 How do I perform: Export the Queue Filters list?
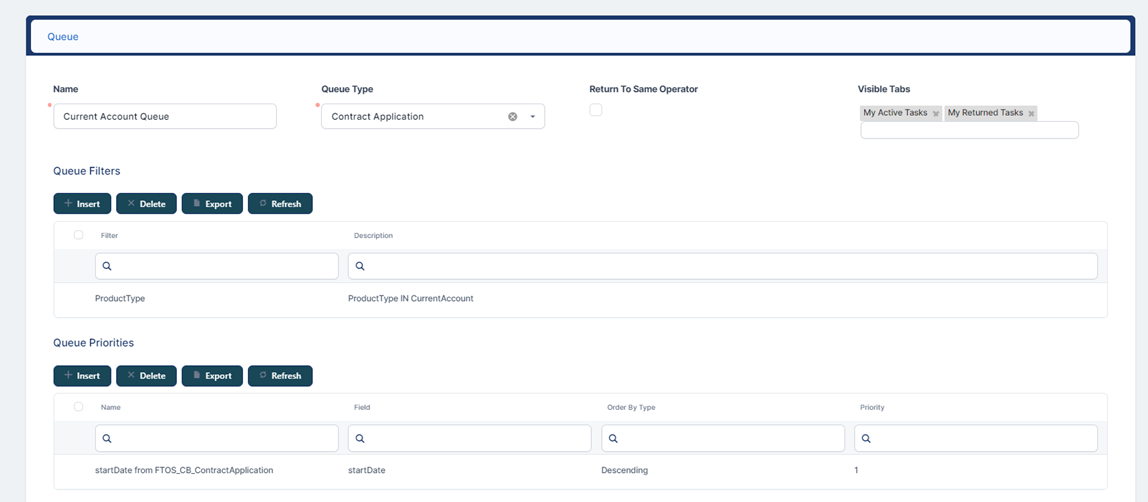coord(212,204)
